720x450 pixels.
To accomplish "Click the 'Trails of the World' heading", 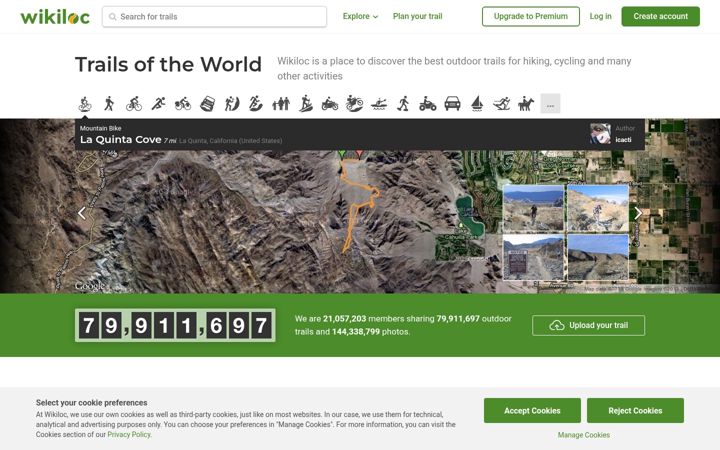I will pos(169,64).
